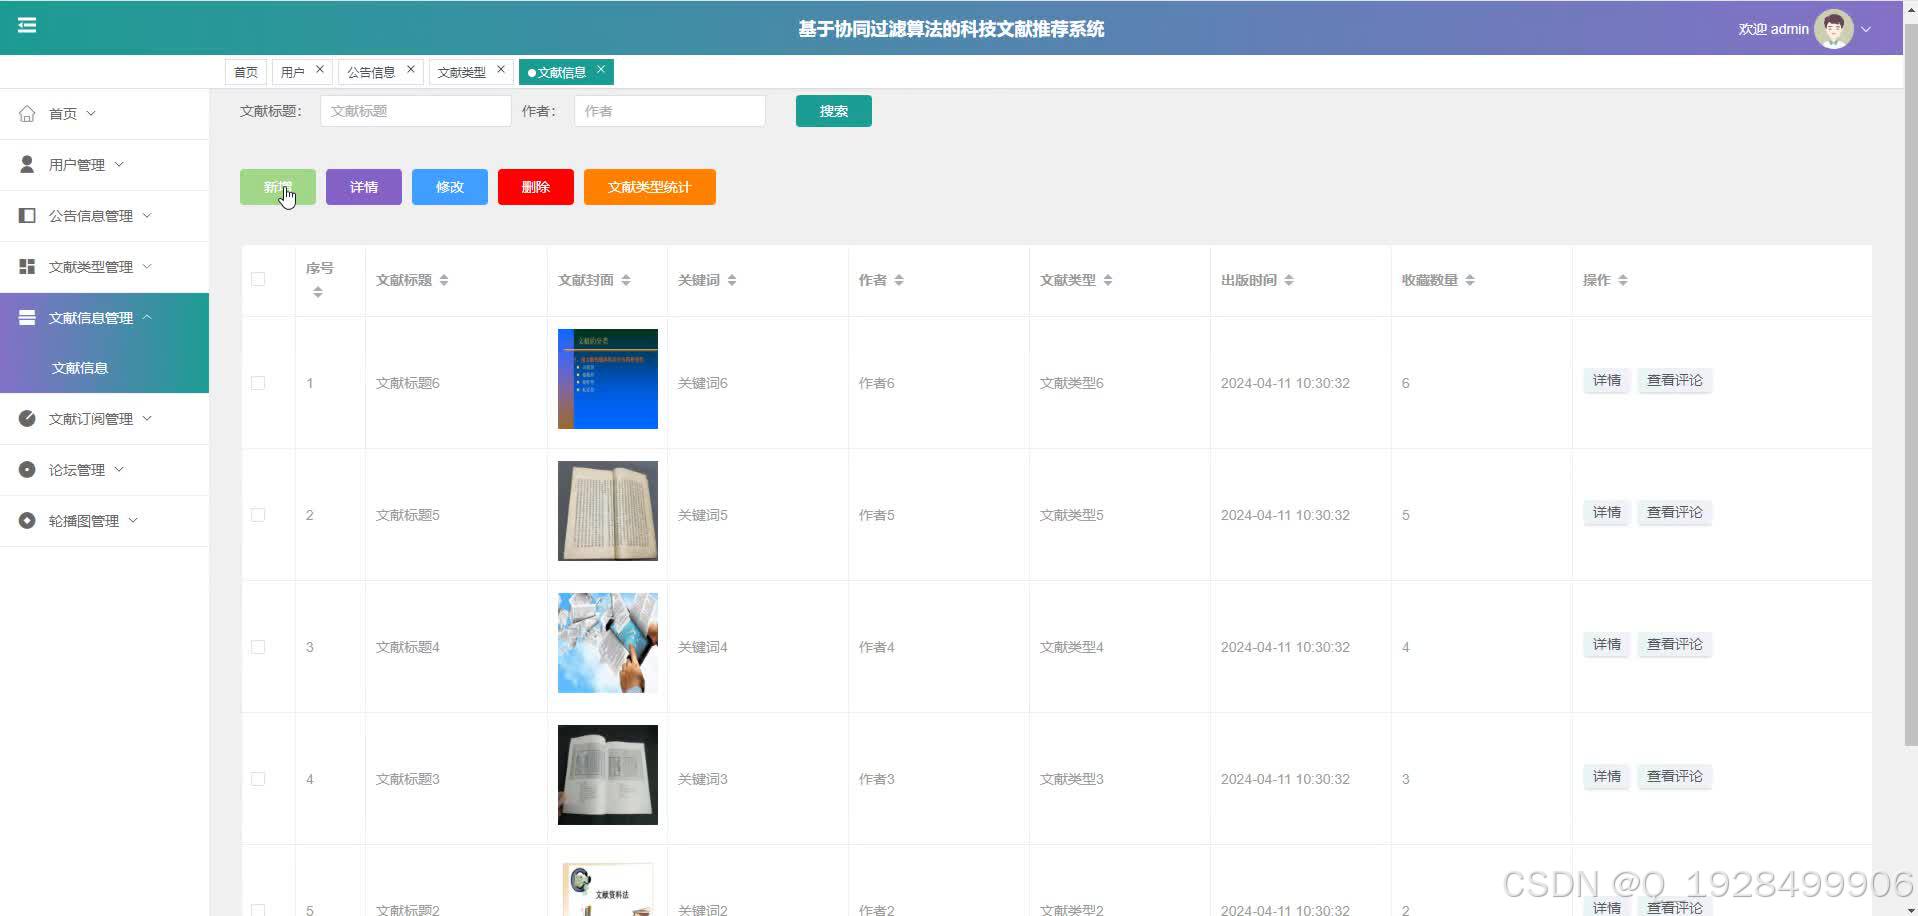Click the green 新增 button

[278, 187]
